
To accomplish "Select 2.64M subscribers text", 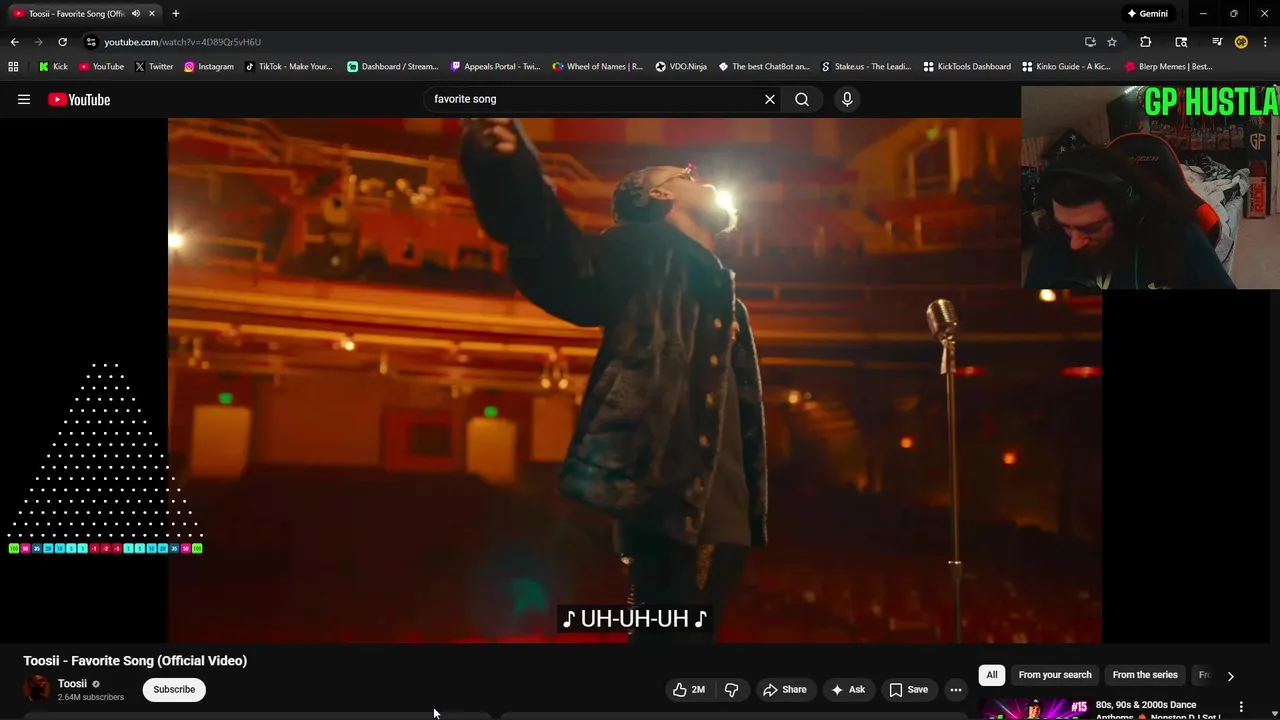I will 91,697.
